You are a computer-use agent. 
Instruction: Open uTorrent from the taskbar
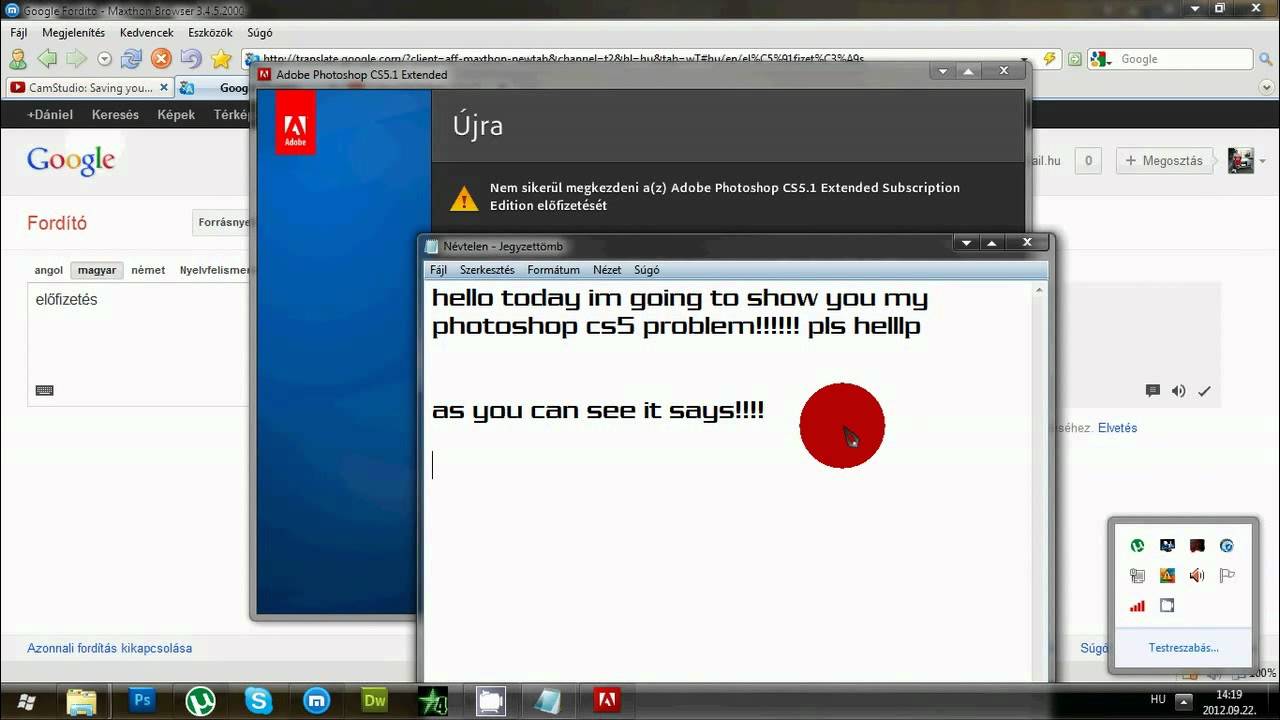(200, 700)
